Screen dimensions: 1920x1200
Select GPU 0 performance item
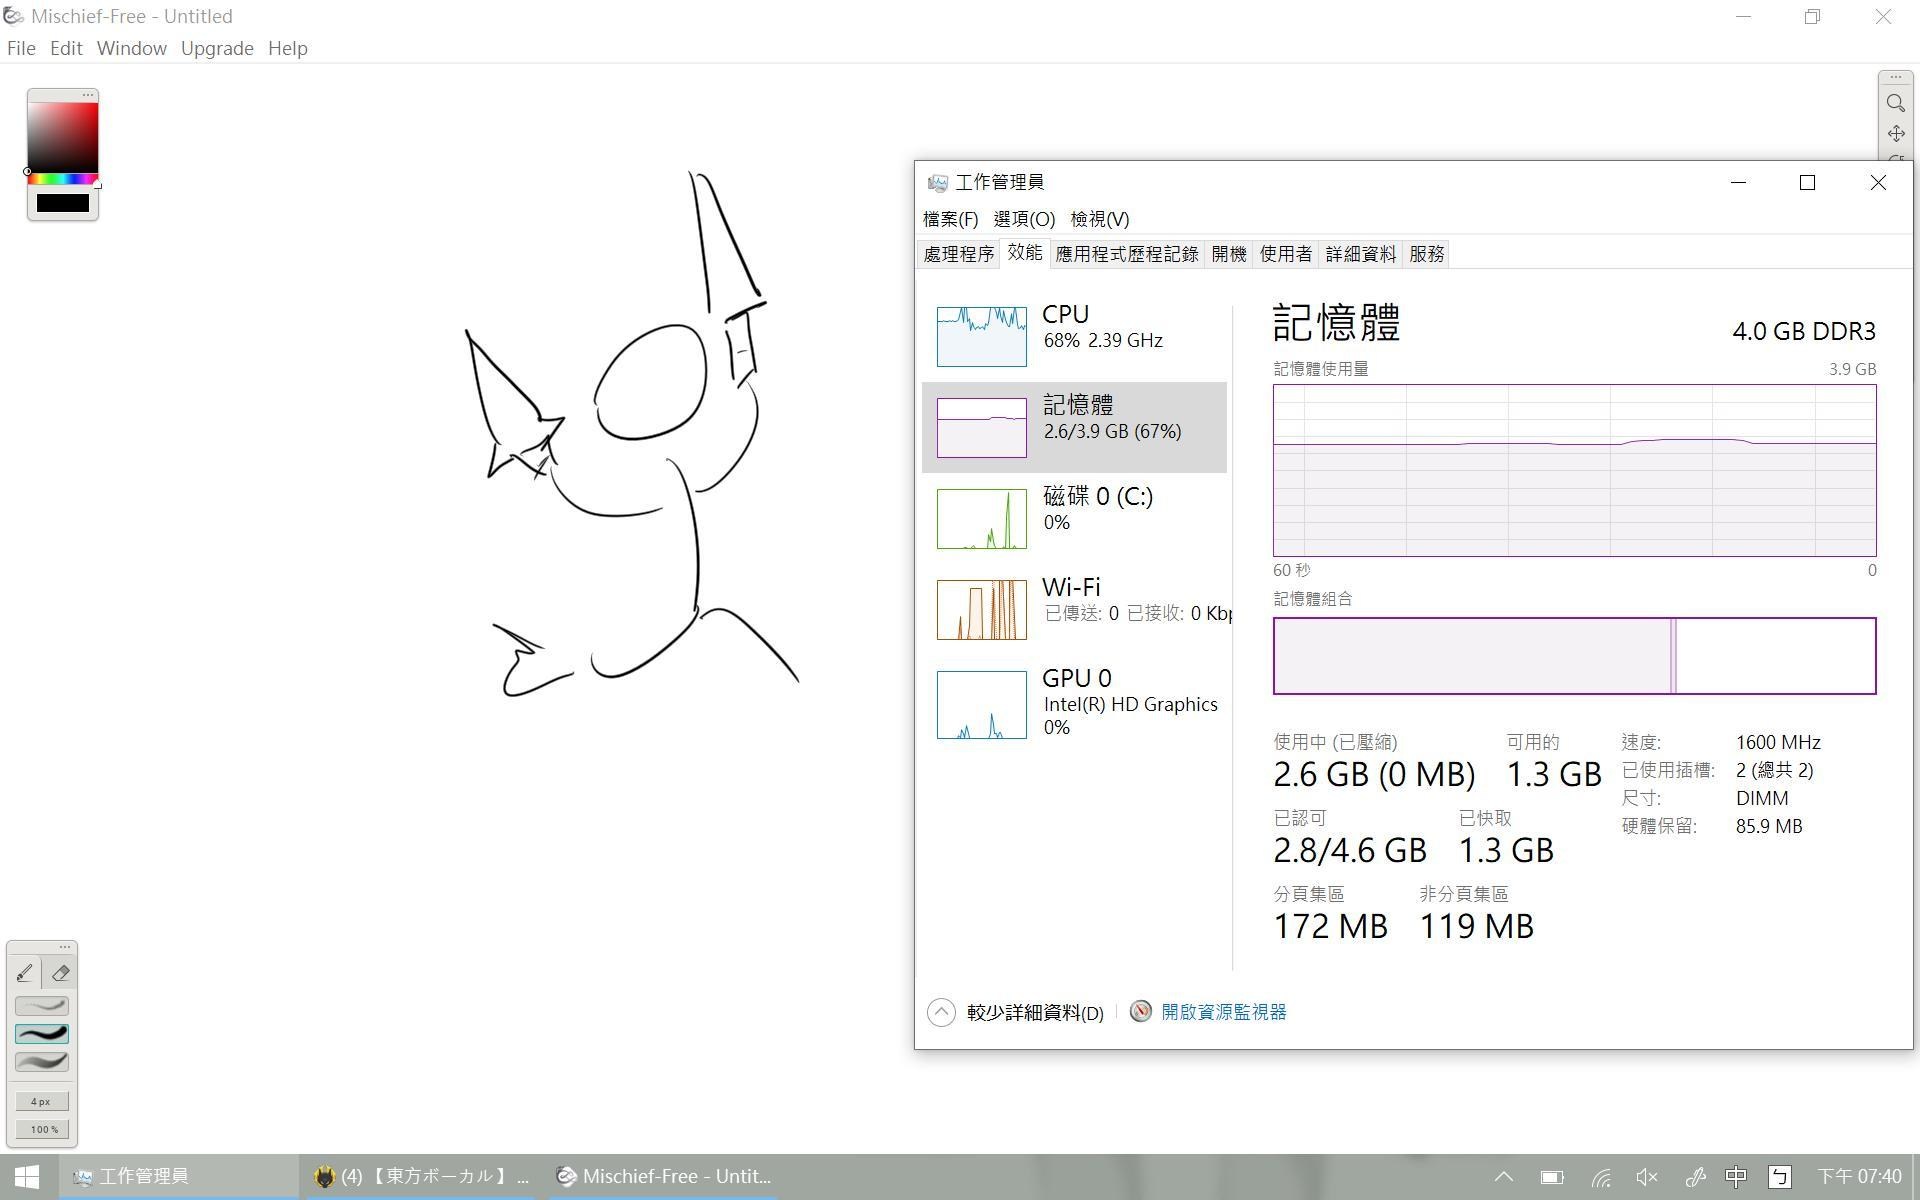coord(1074,704)
